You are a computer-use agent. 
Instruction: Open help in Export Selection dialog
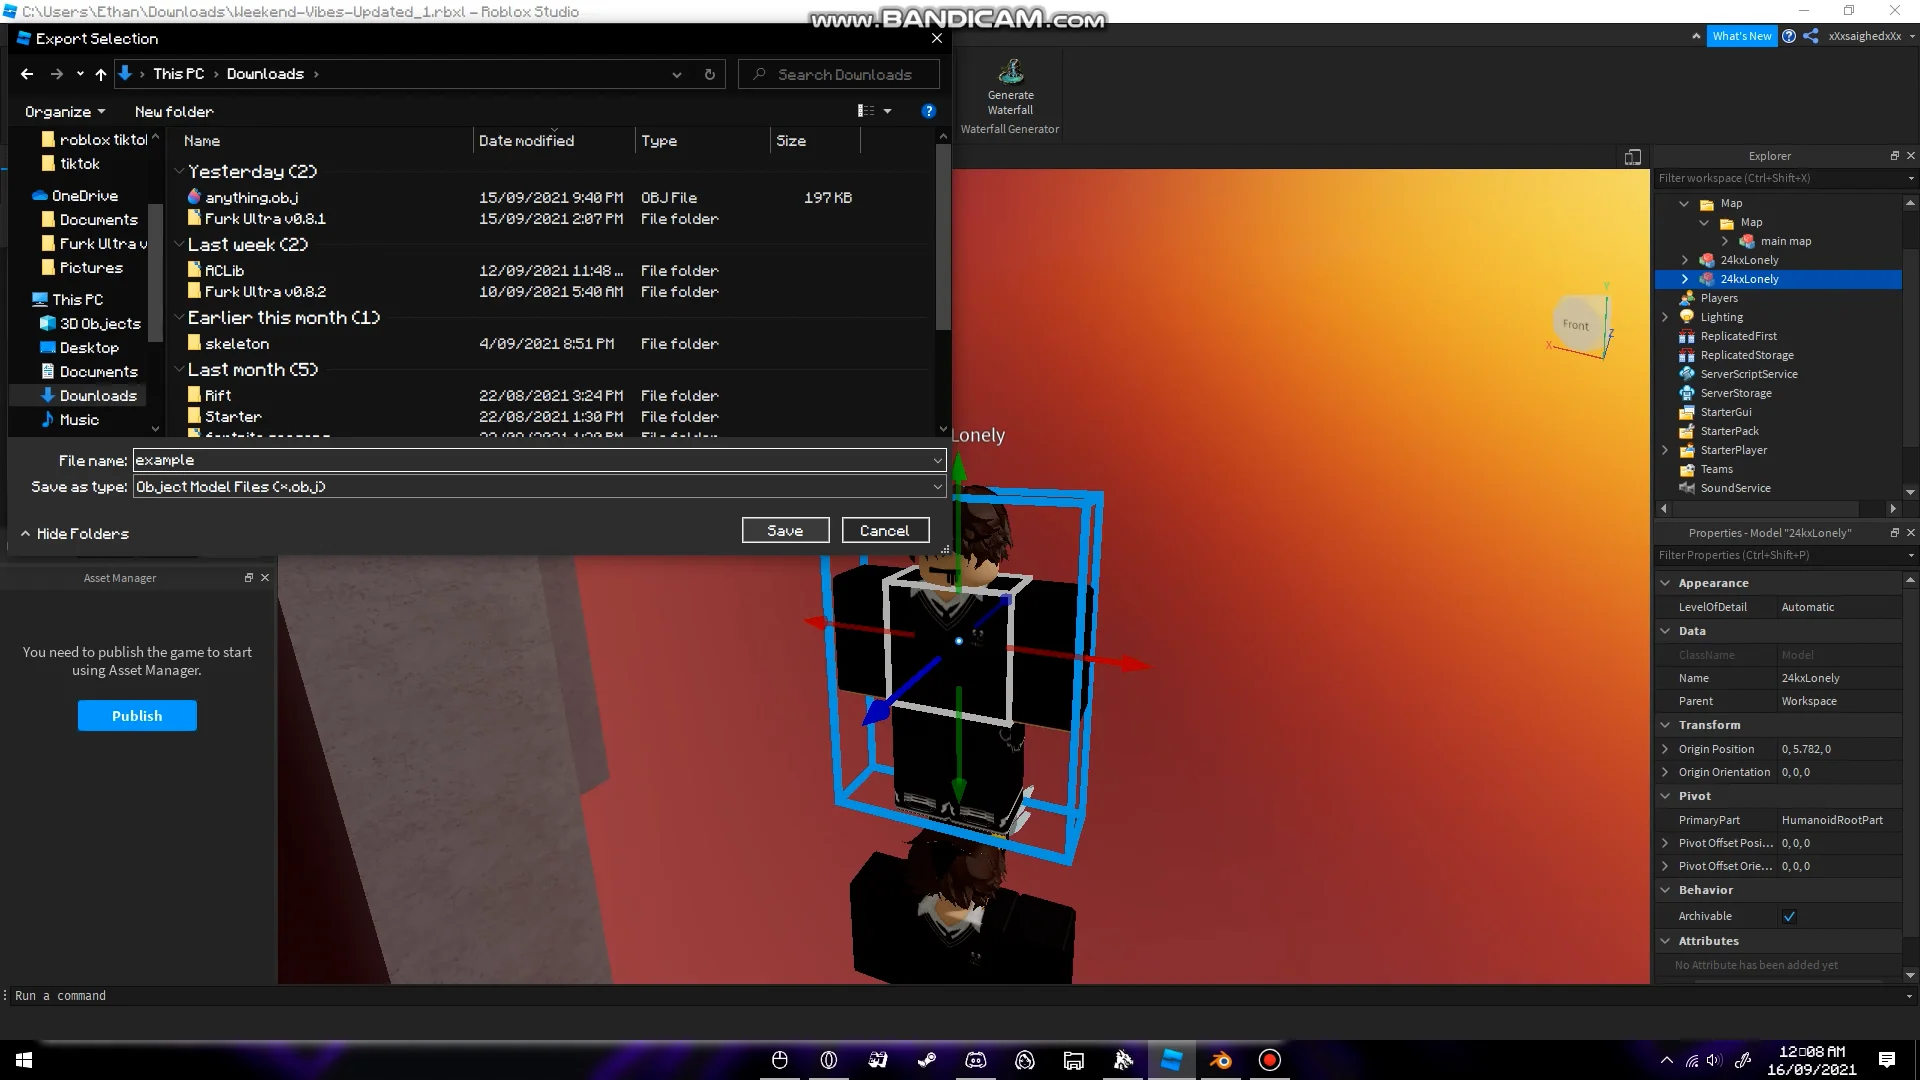[928, 111]
